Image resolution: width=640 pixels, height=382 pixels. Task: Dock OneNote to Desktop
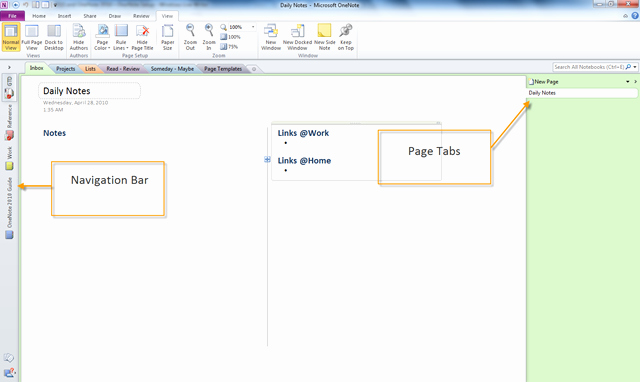(54, 37)
